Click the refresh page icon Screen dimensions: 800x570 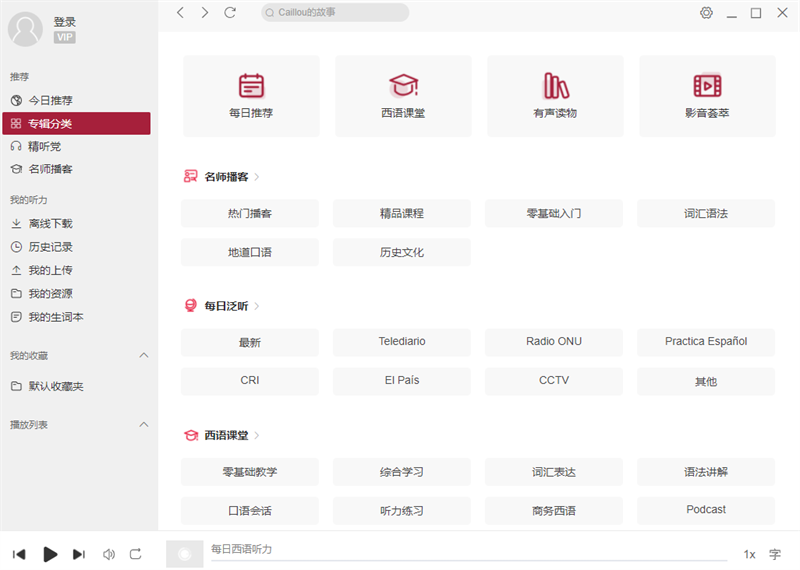tap(230, 13)
